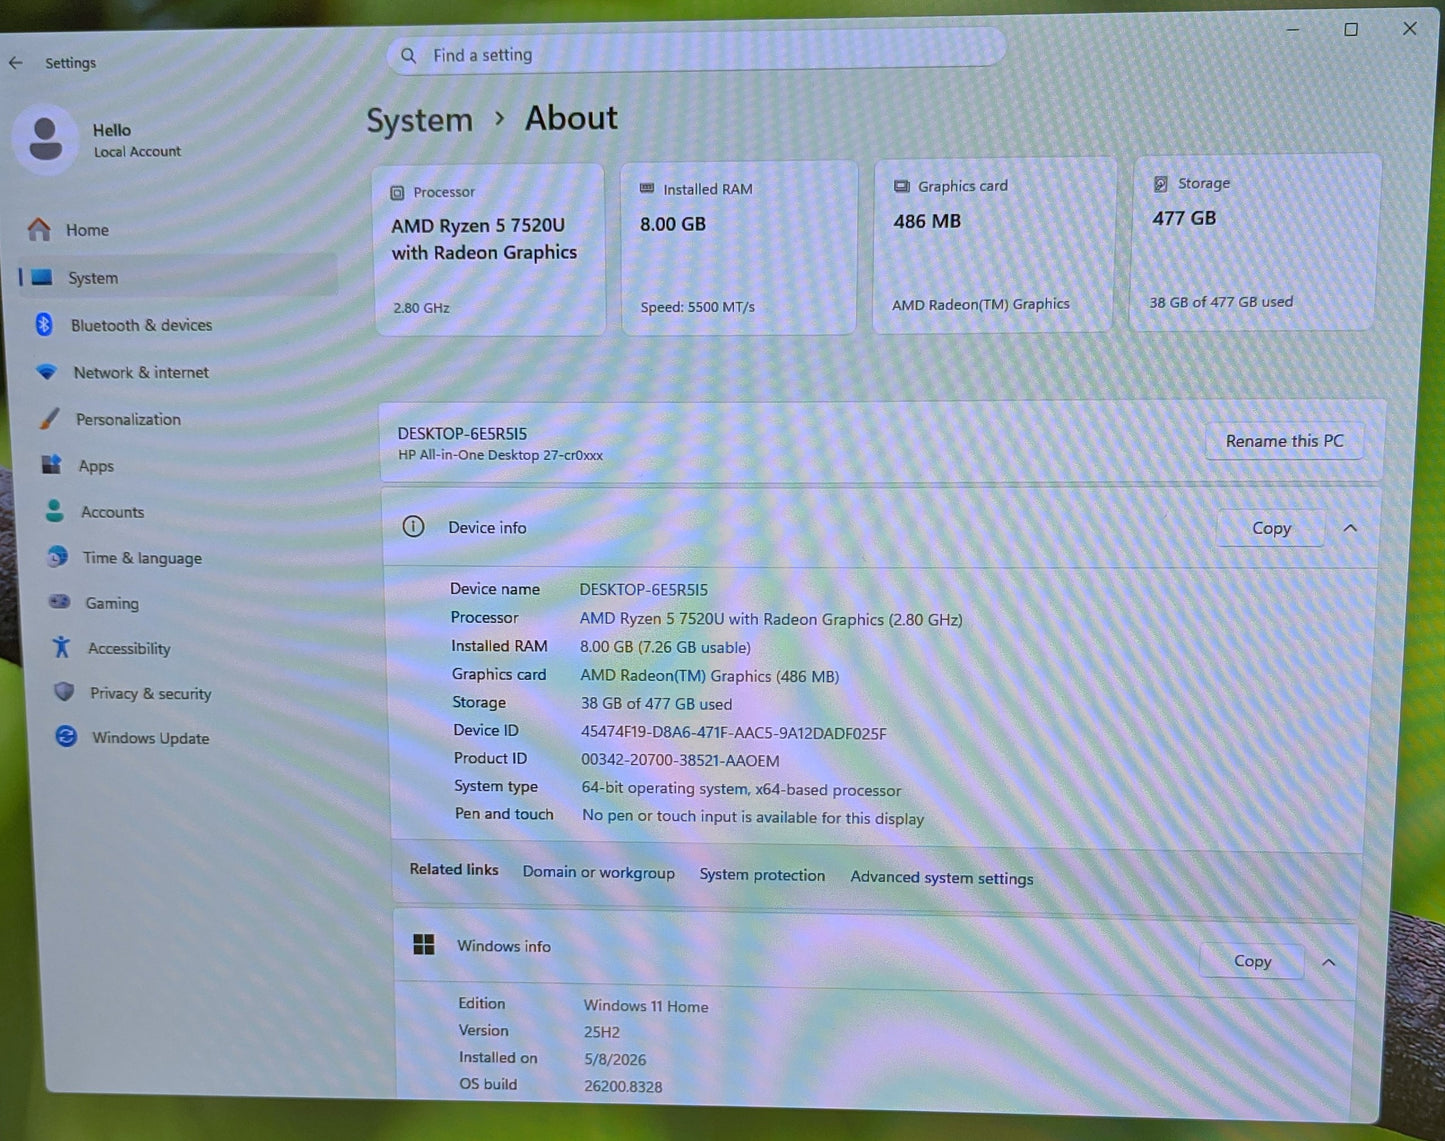Viewport: 1445px width, 1141px height.
Task: Click the Processor AMD Ryzen 5 card
Action: (489, 252)
